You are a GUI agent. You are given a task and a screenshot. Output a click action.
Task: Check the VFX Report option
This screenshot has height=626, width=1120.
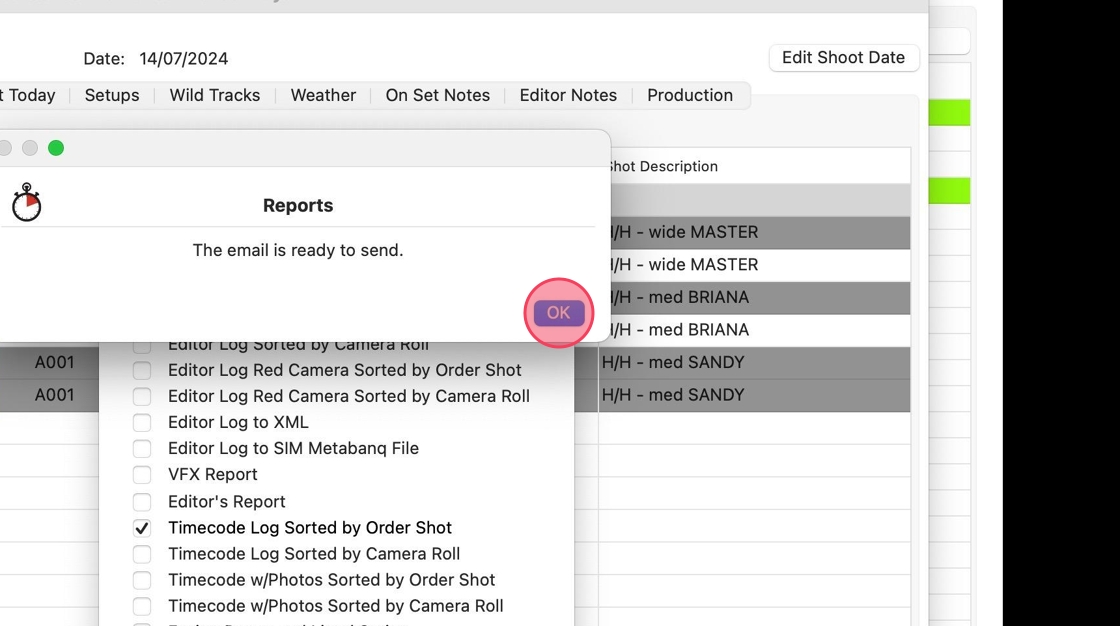coord(142,475)
